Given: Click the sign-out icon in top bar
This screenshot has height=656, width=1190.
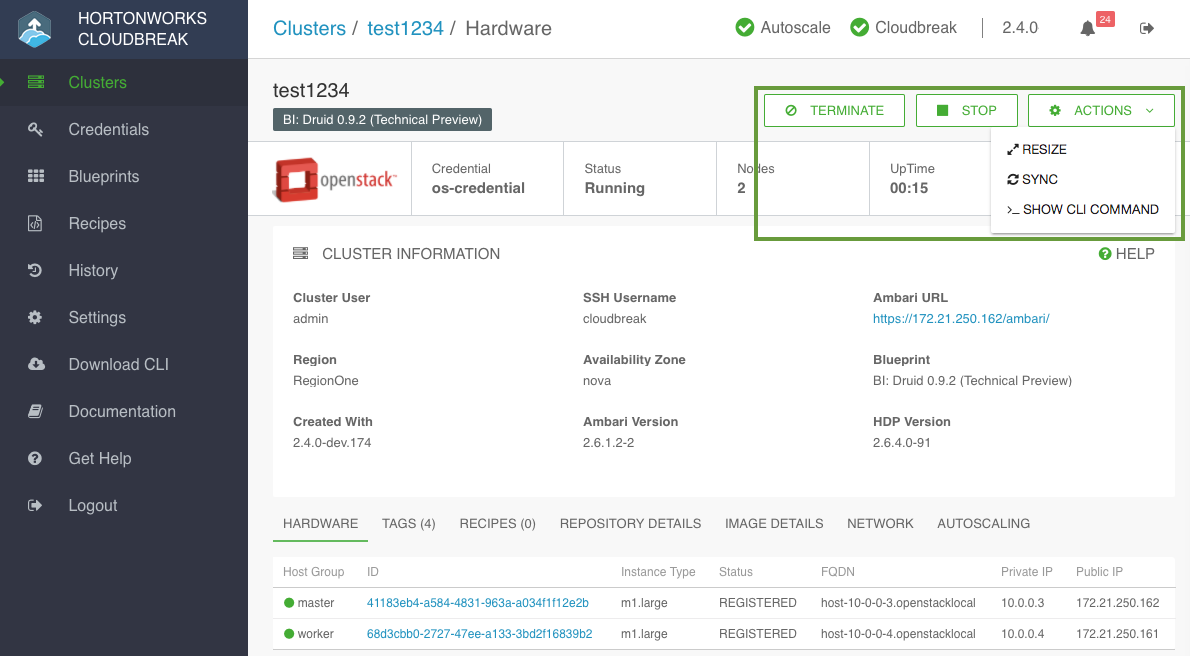Looking at the screenshot, I should coord(1147,28).
